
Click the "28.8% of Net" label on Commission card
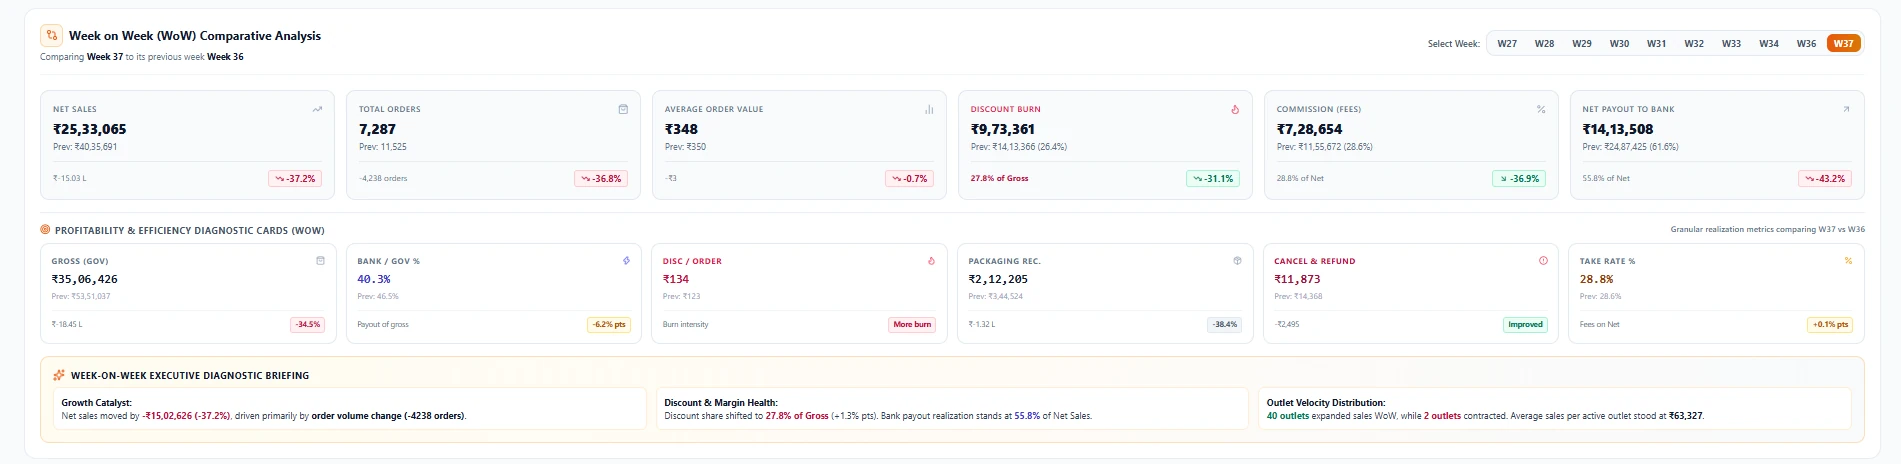click(x=1300, y=178)
